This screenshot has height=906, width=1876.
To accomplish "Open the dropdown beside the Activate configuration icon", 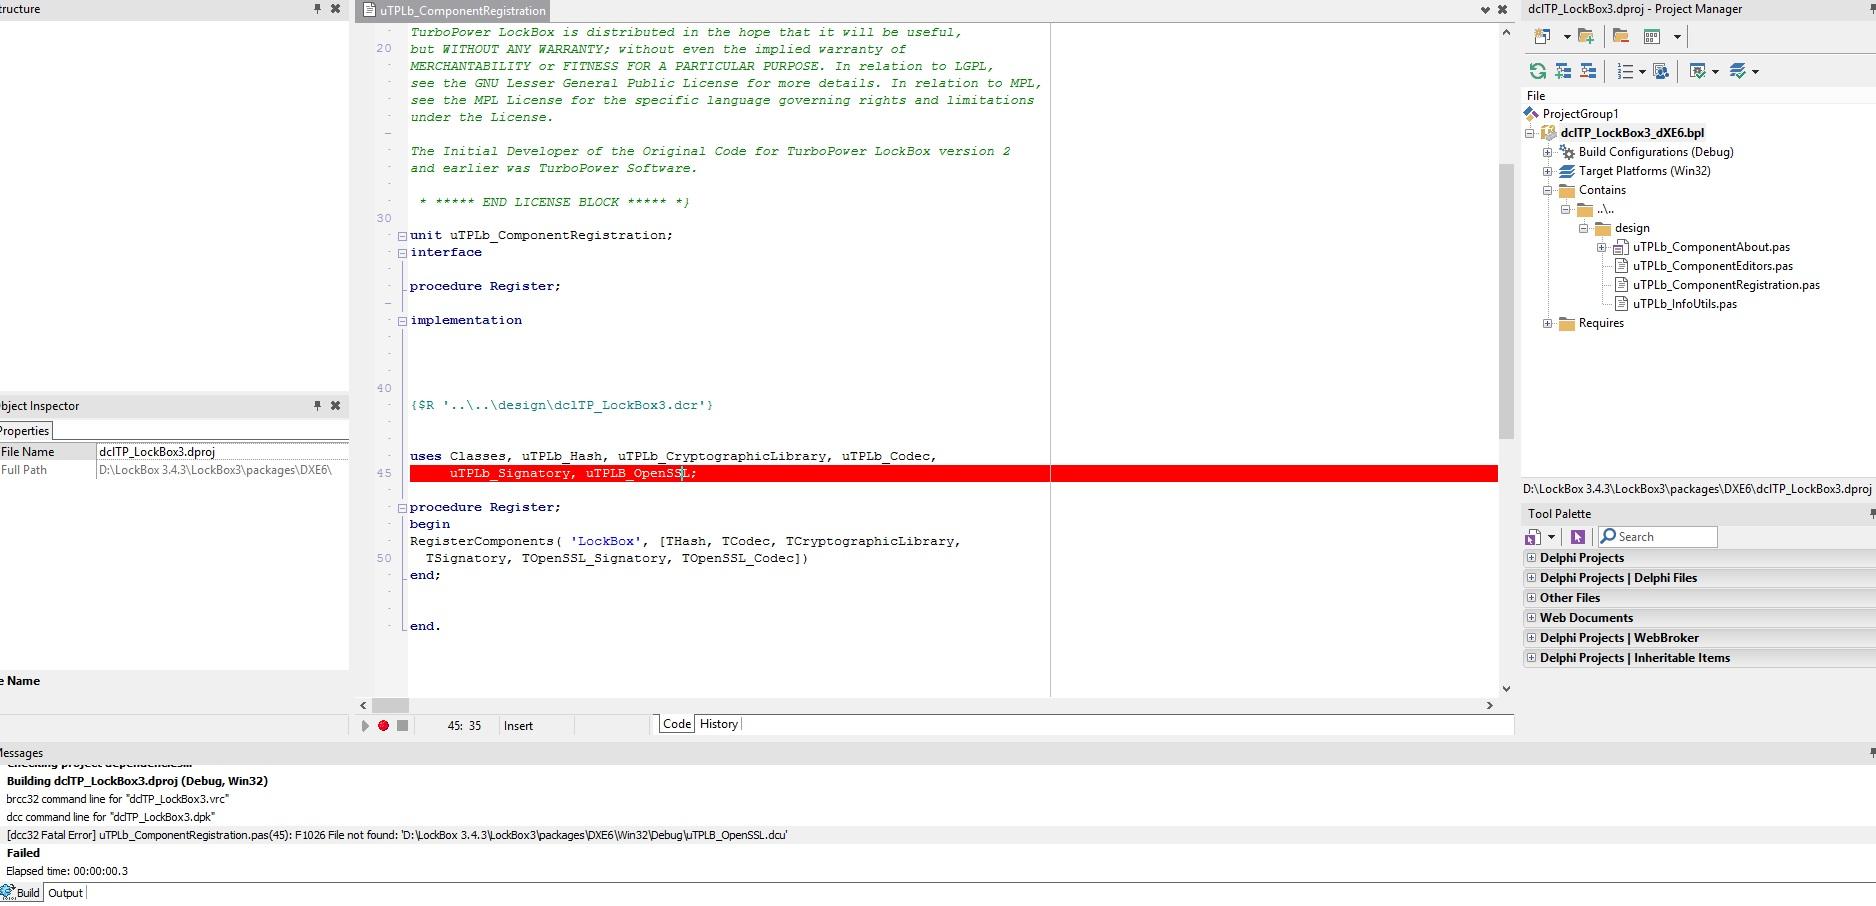I will click(1715, 72).
